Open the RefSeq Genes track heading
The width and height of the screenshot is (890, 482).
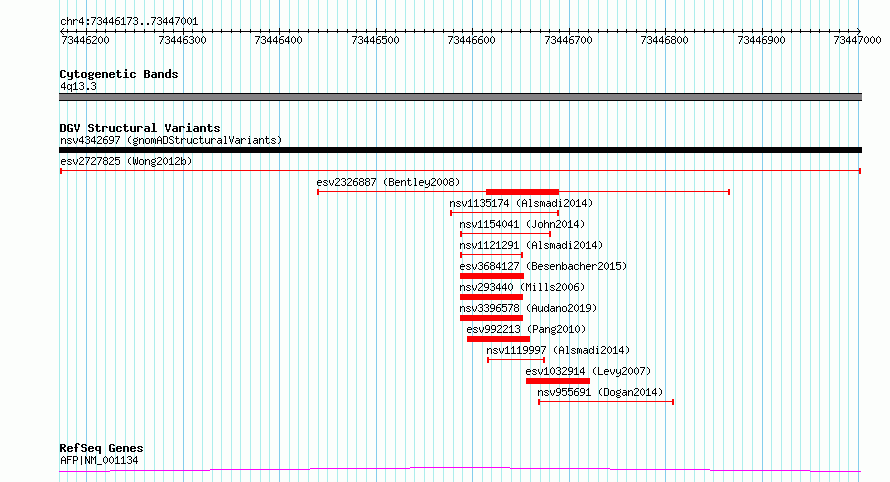[101, 449]
